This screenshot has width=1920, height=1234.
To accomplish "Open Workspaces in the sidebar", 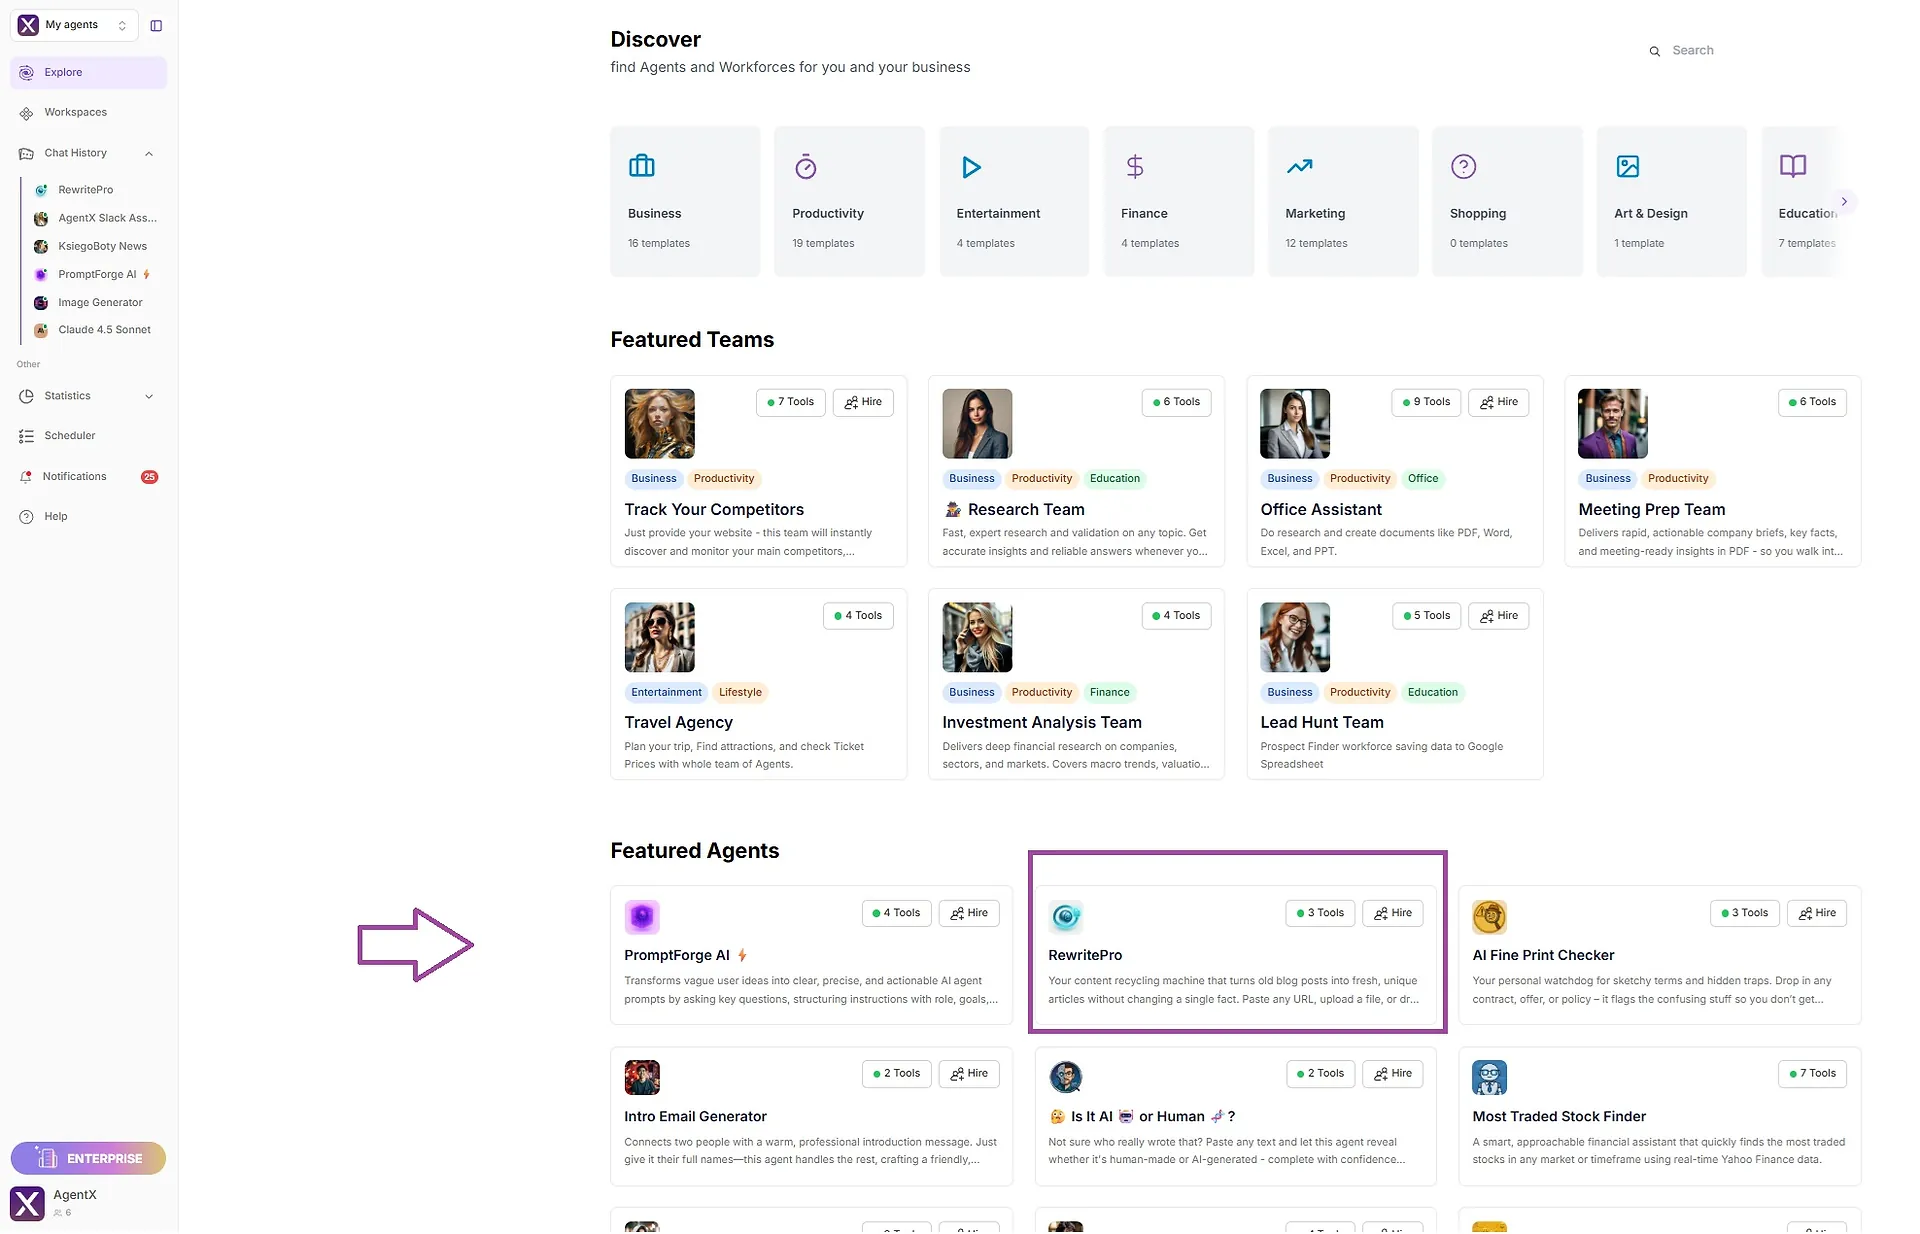I will point(75,113).
